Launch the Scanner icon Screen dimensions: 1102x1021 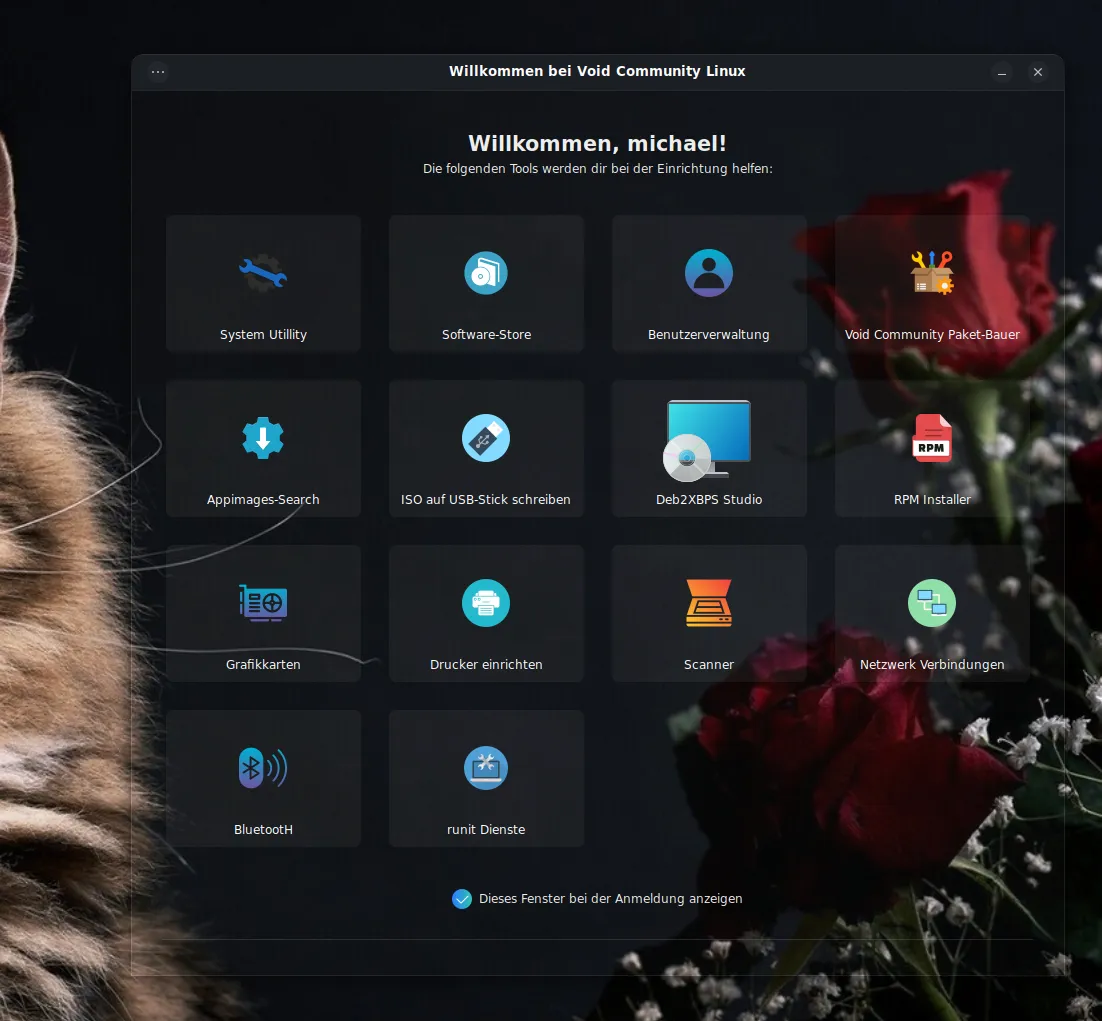(x=709, y=603)
